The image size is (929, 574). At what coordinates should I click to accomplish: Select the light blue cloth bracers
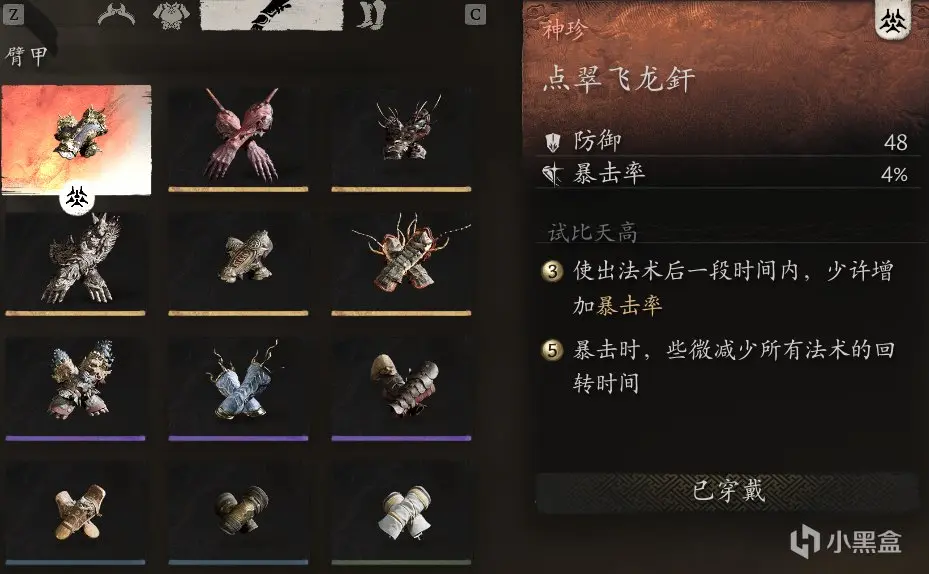pos(238,388)
